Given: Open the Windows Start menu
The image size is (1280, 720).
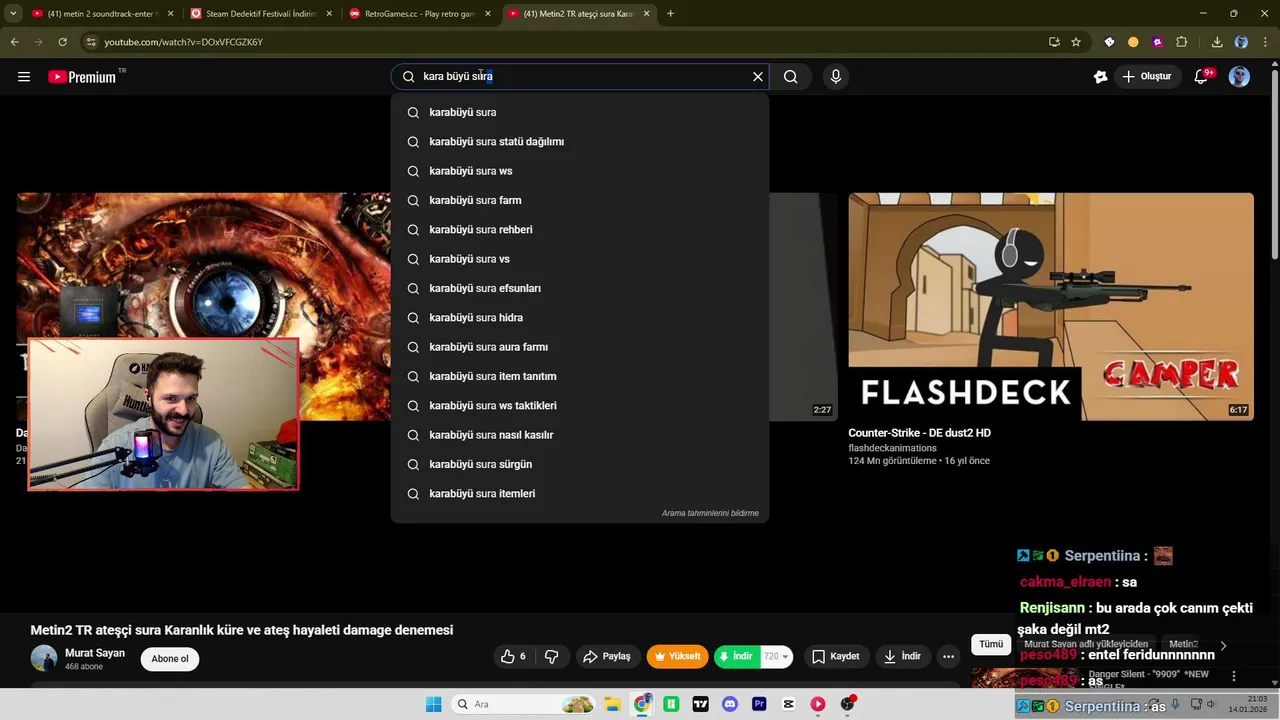Looking at the screenshot, I should (433, 704).
